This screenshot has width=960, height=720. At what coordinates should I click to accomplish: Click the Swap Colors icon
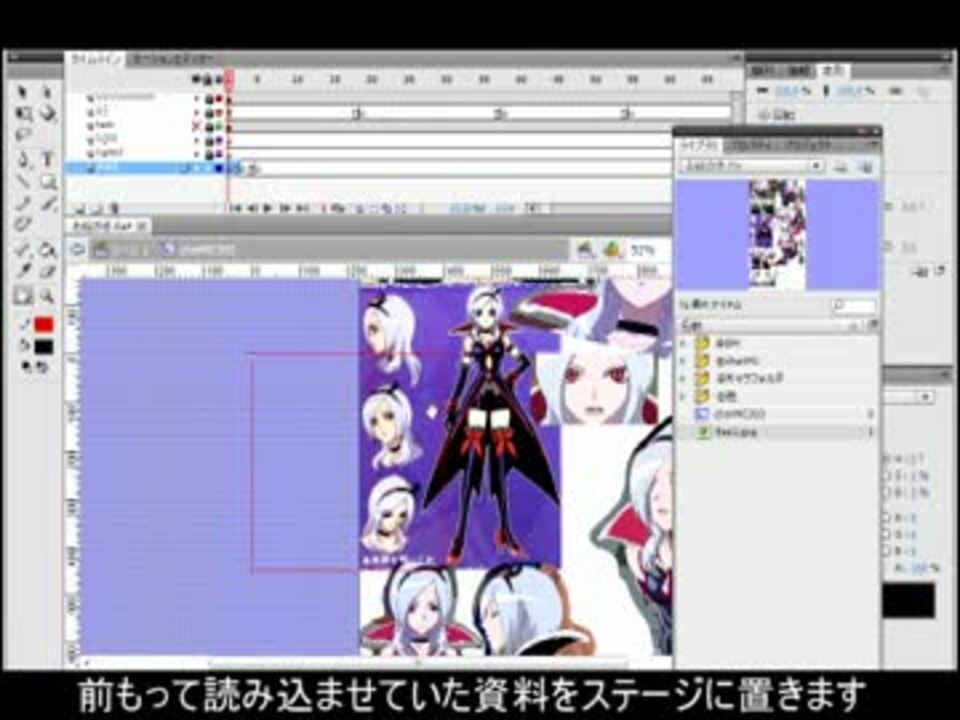point(41,367)
